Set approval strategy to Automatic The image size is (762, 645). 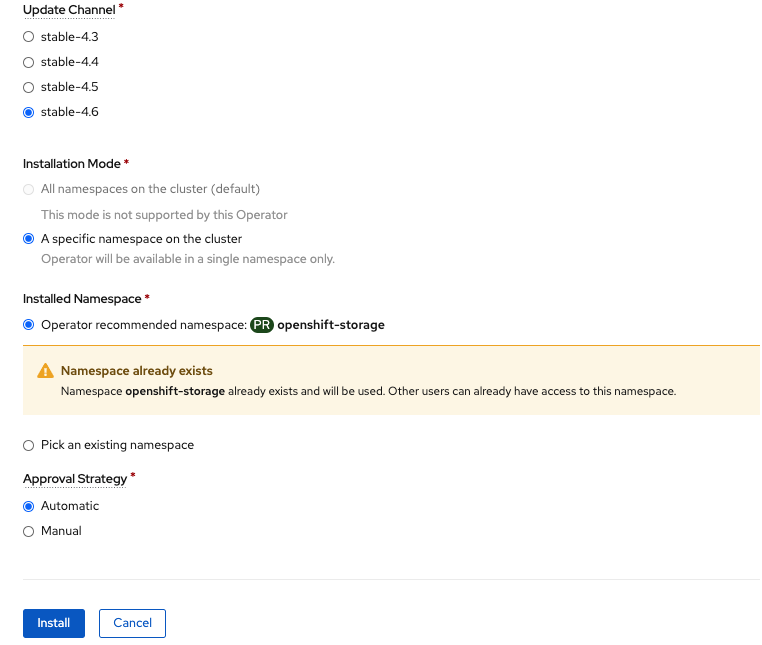(x=29, y=506)
